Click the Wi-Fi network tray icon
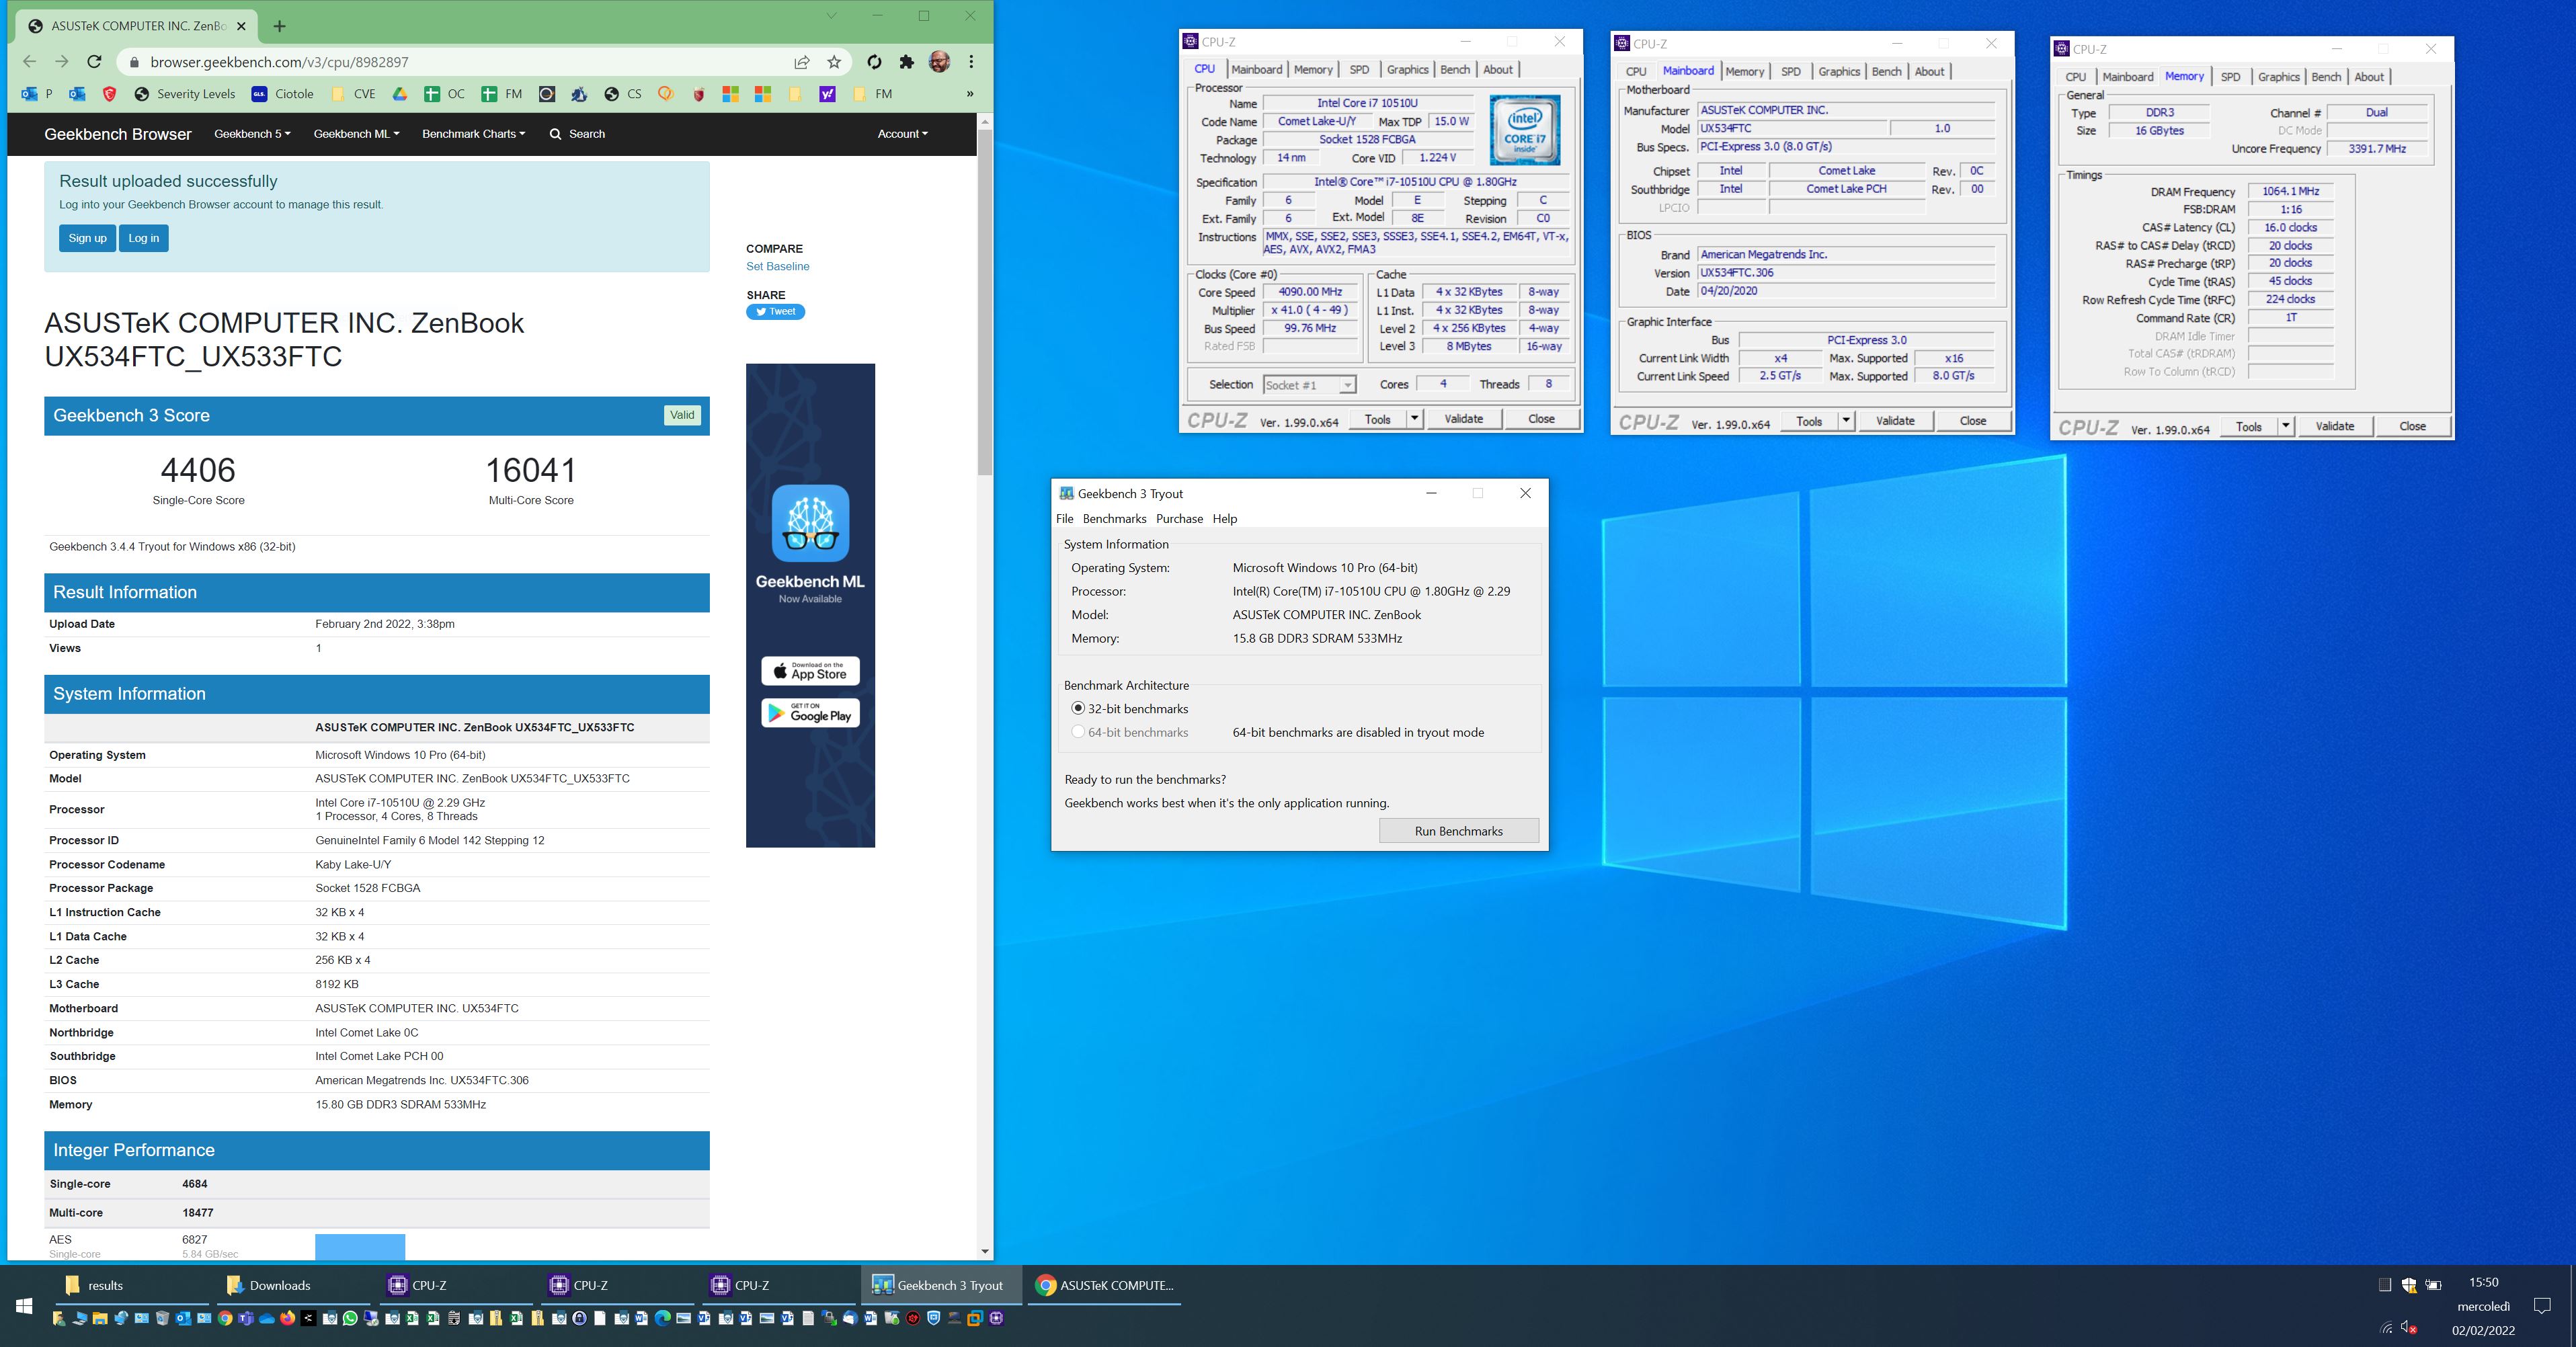The height and width of the screenshot is (1347, 2576). 2386,1328
